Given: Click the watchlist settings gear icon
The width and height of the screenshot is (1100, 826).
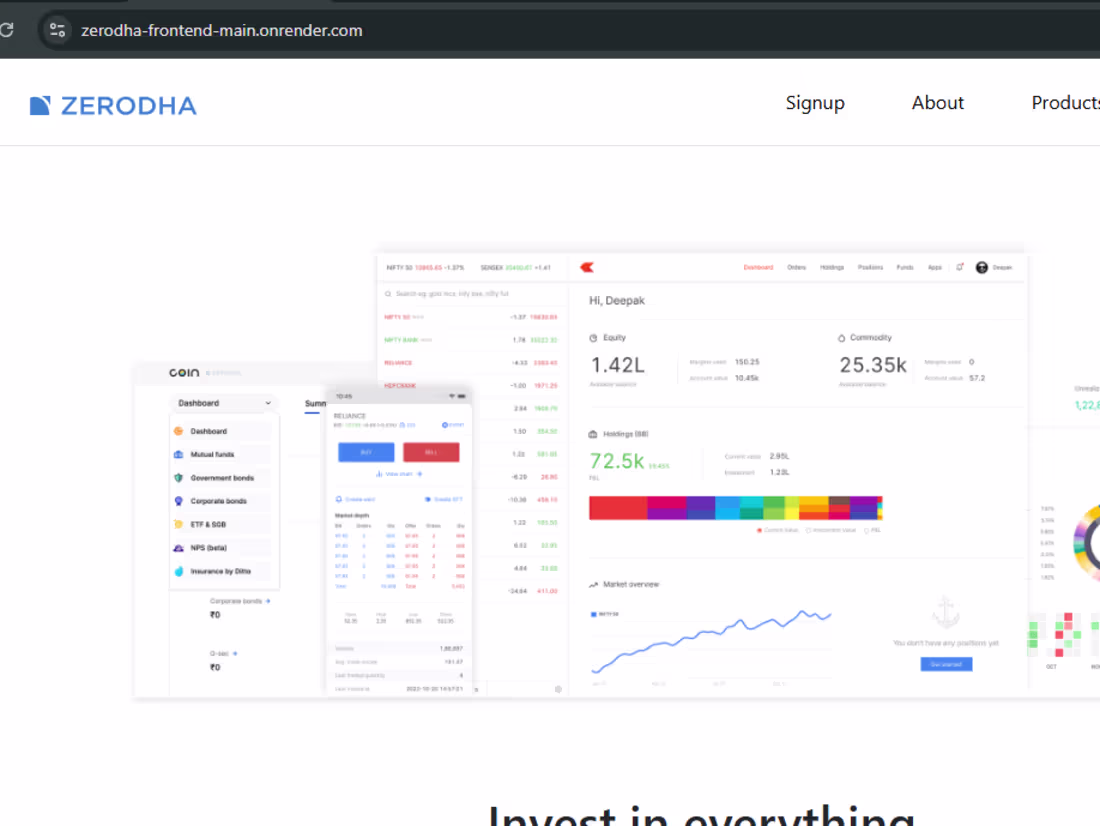Looking at the screenshot, I should (x=558, y=689).
